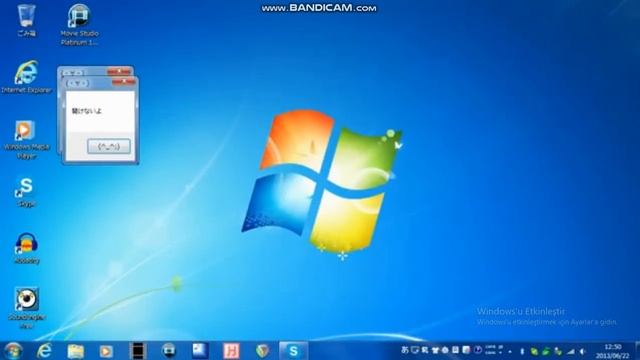
Task: Select the Audacity desktop shortcut
Action: tap(27, 248)
